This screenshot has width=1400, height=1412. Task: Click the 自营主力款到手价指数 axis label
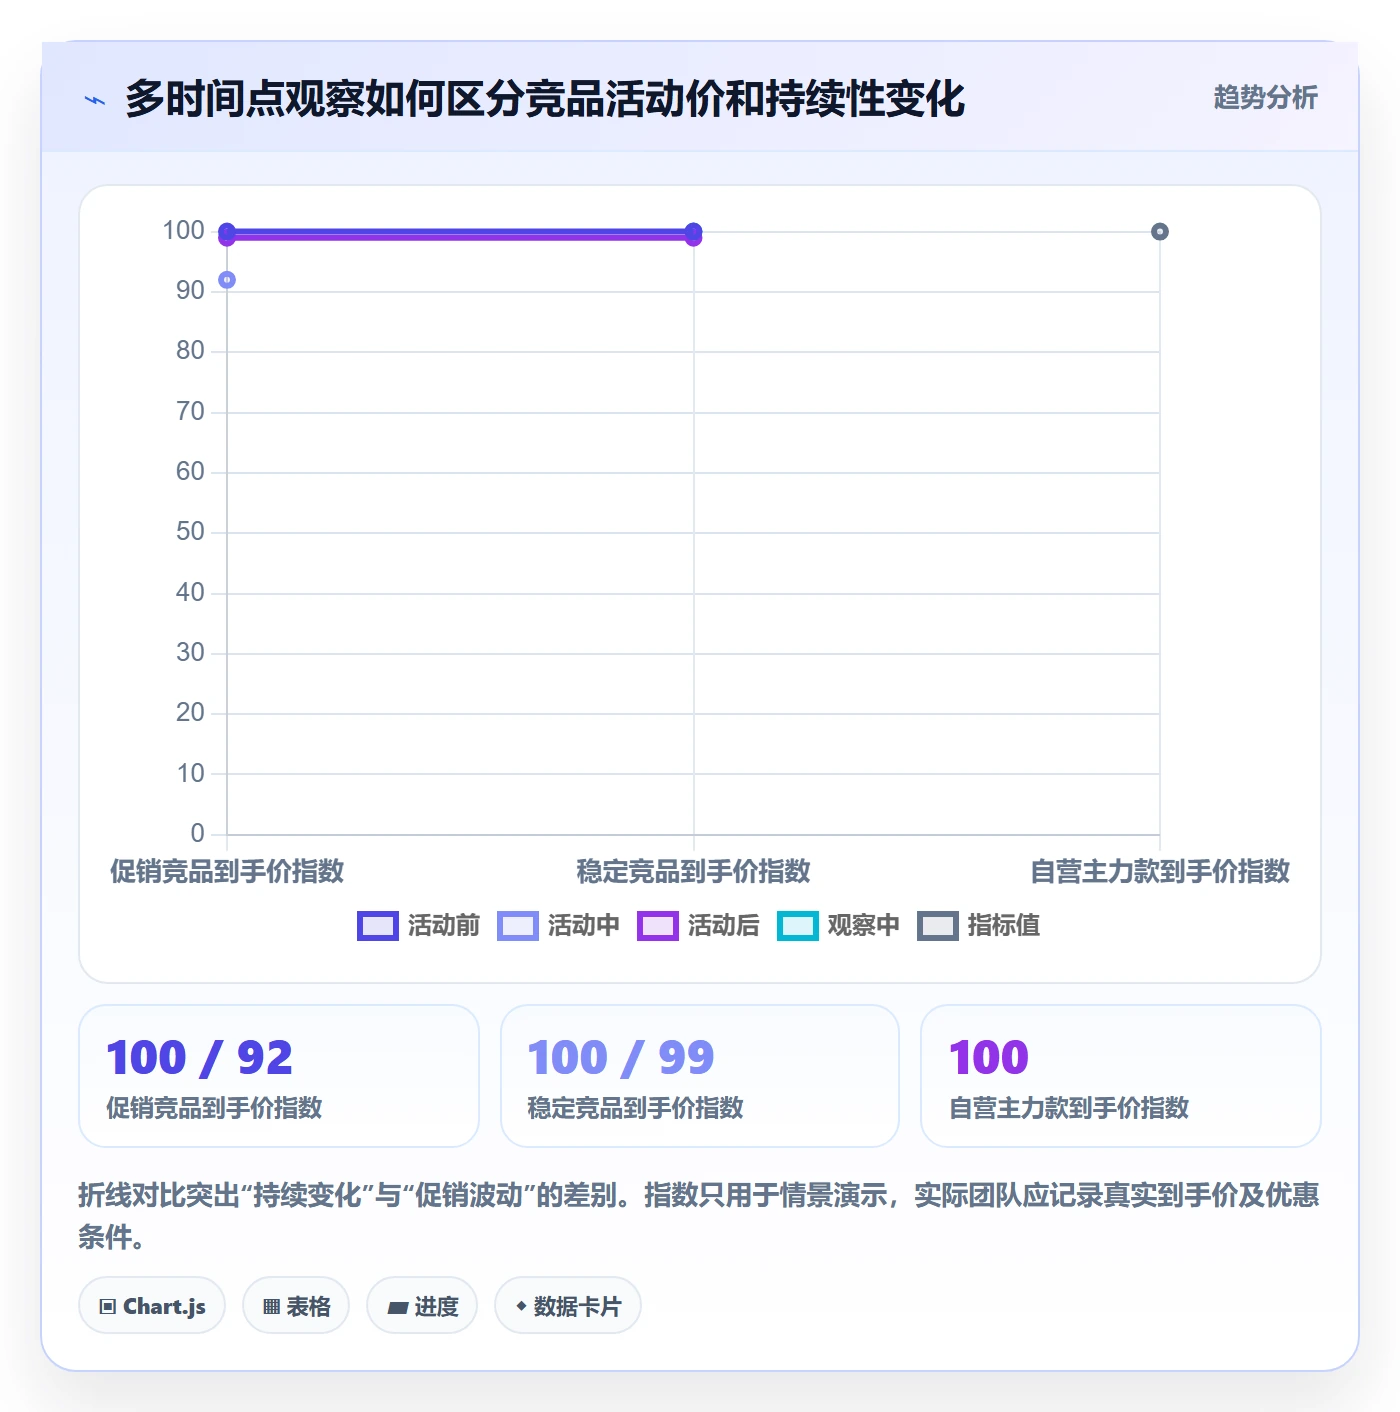click(1160, 871)
